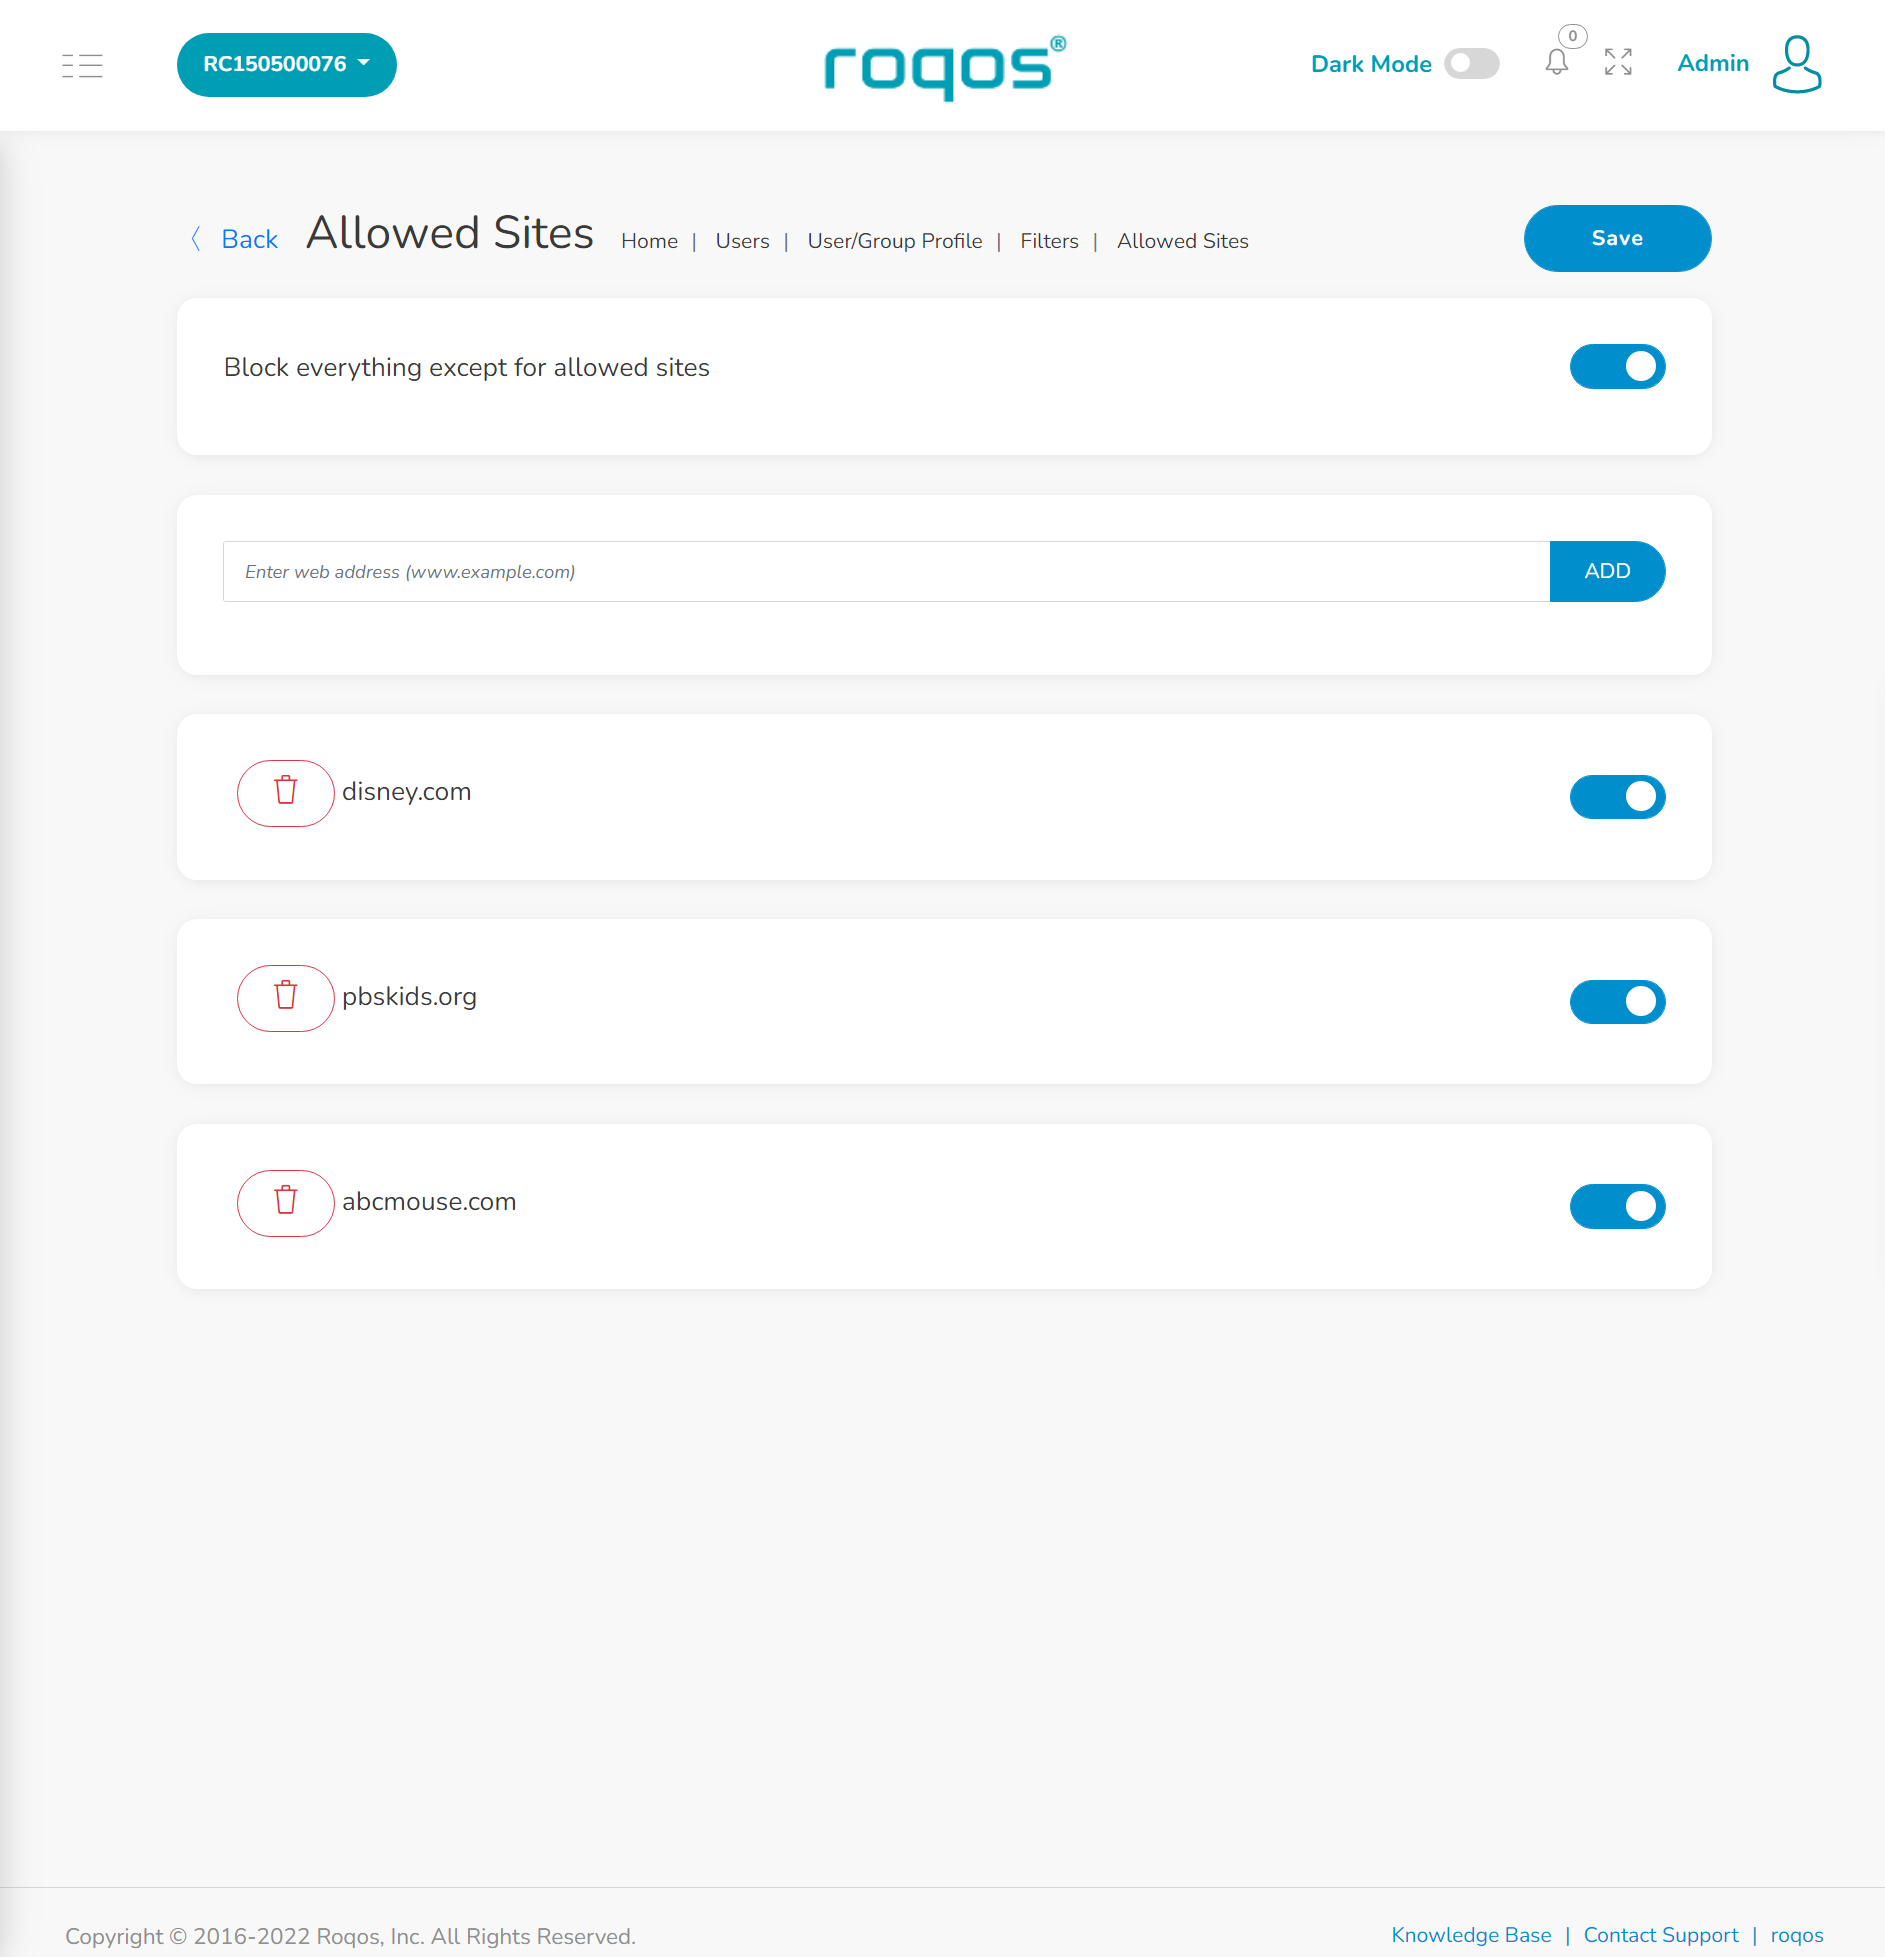
Task: Click the roqos logo
Action: (x=945, y=67)
